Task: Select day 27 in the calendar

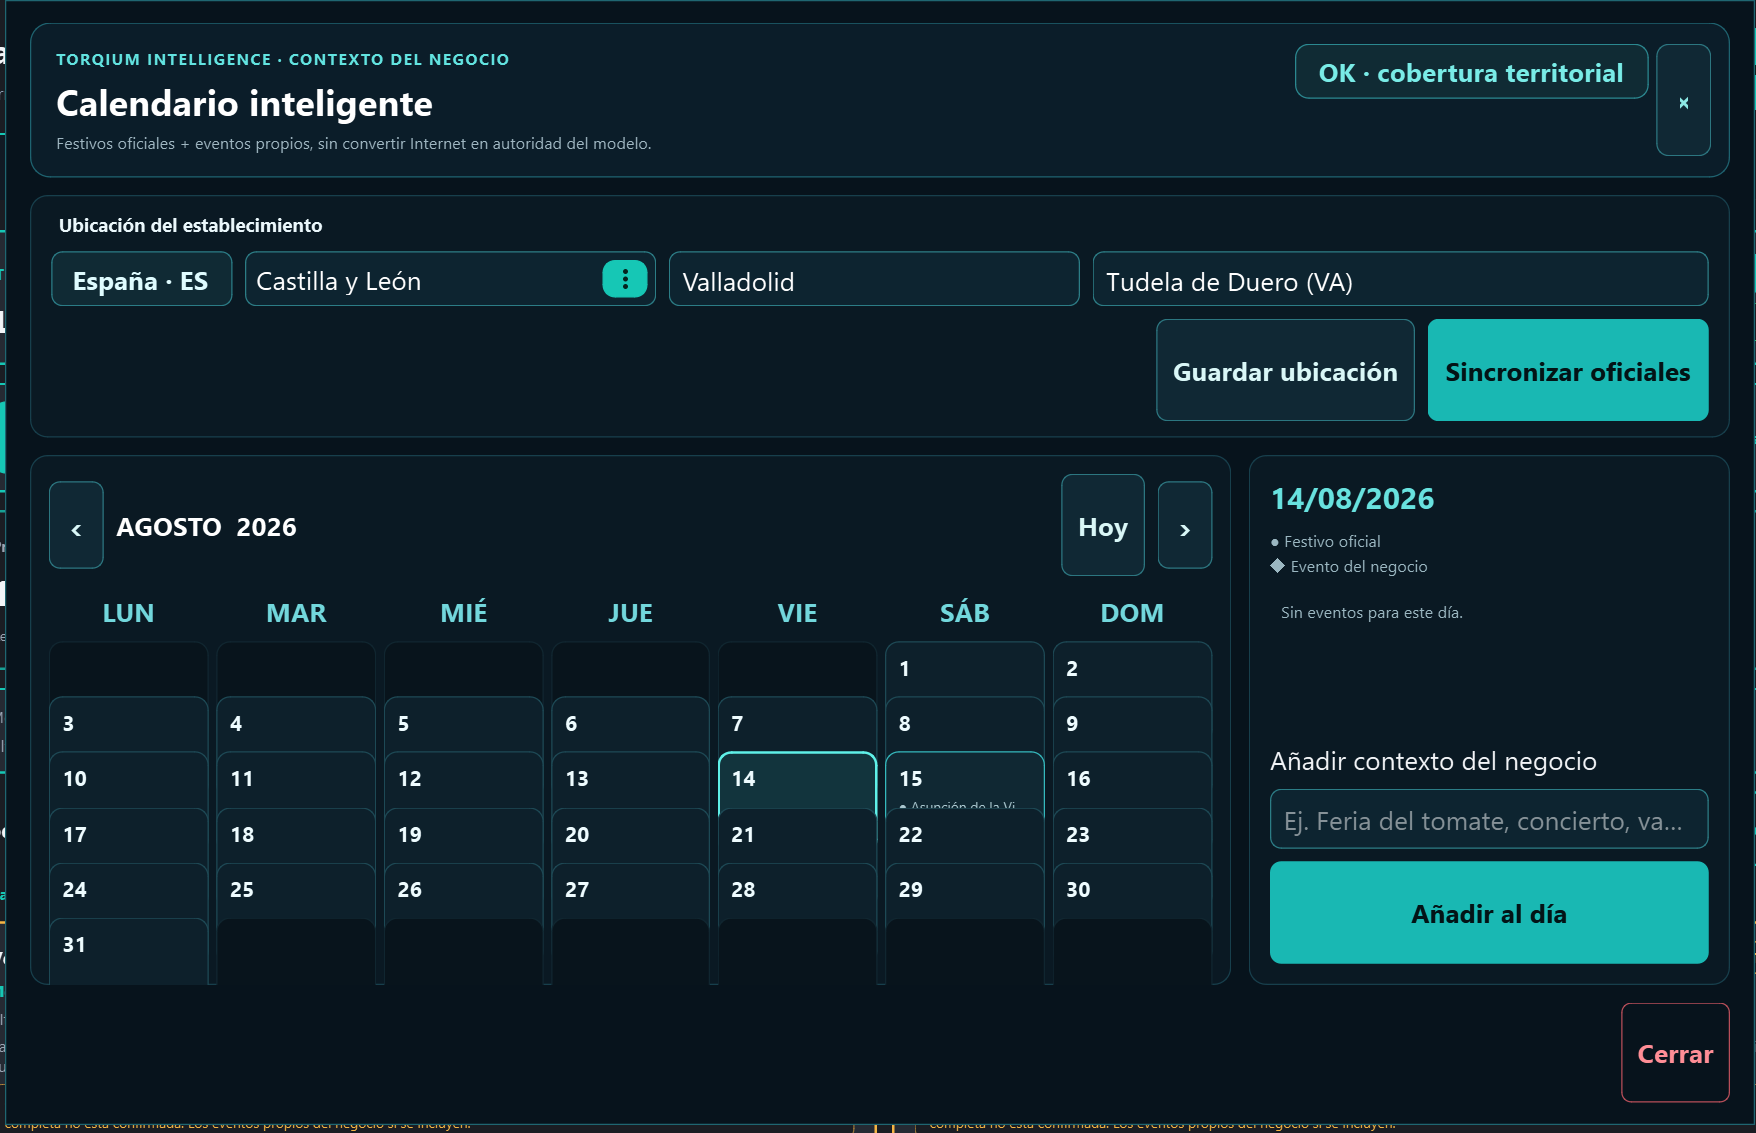Action: (x=631, y=891)
